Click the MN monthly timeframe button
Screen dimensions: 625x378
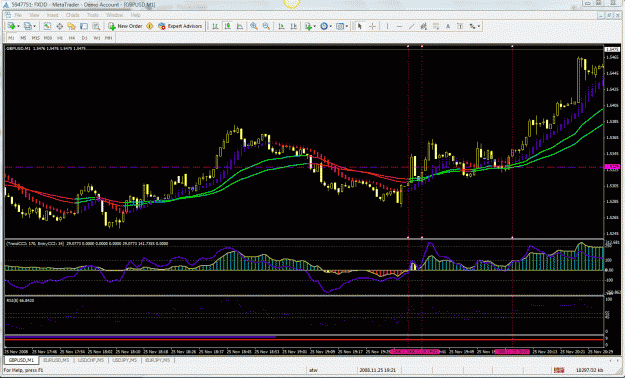pyautogui.click(x=108, y=38)
